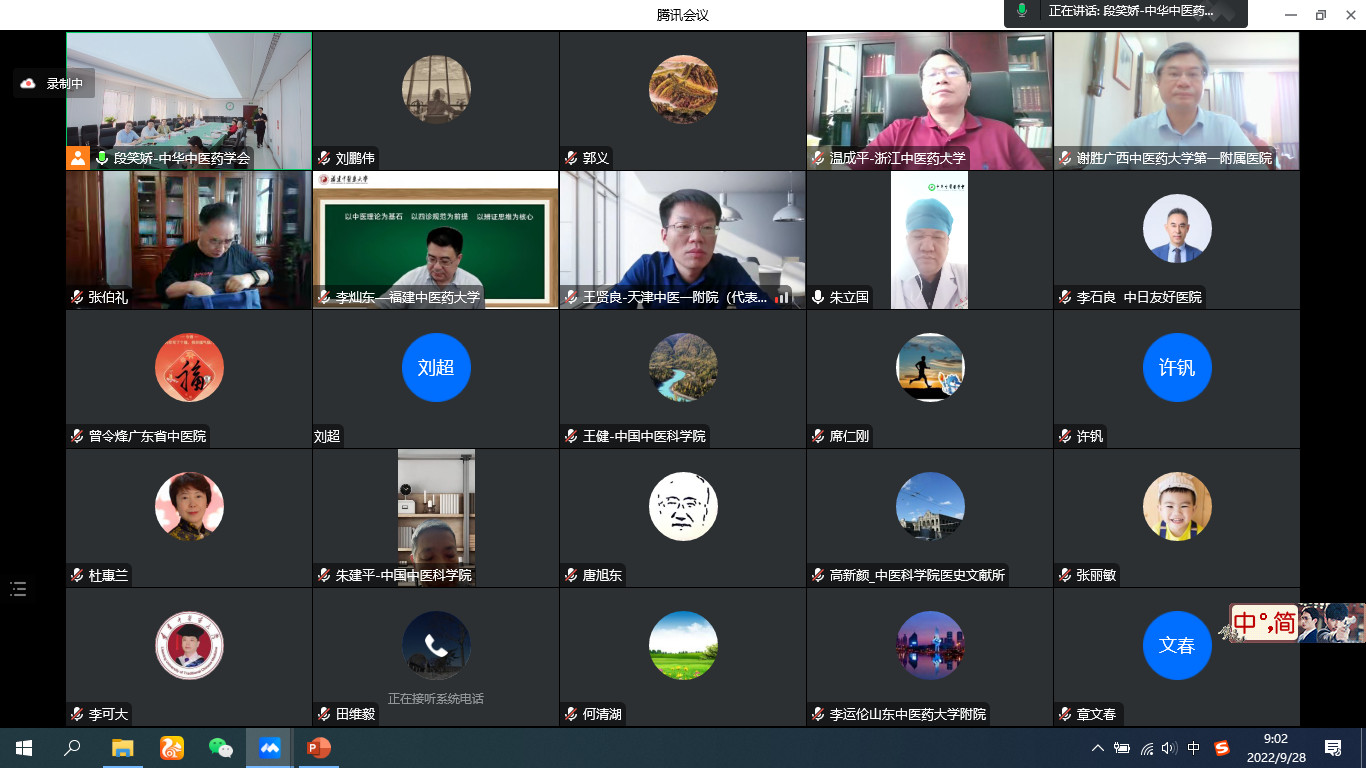Image resolution: width=1366 pixels, height=768 pixels.
Task: Click 曾令烽's red 福 avatar
Action: point(189,367)
